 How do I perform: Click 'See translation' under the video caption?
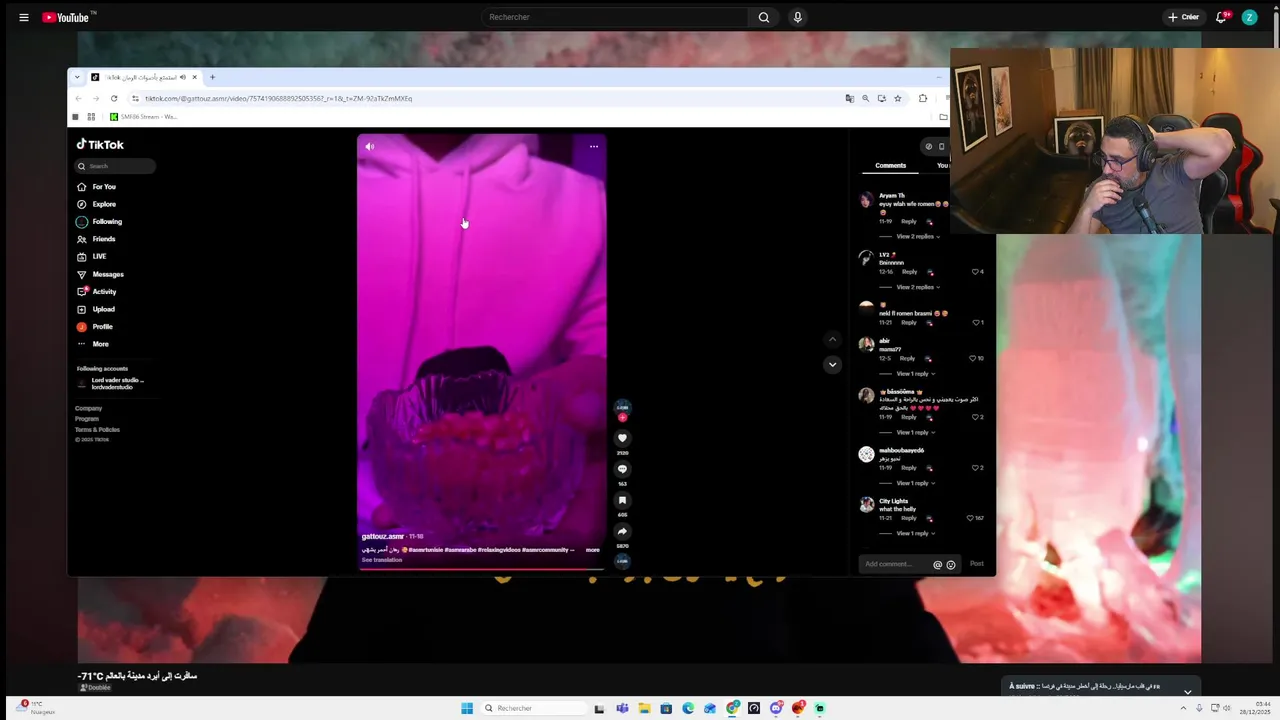click(x=382, y=560)
